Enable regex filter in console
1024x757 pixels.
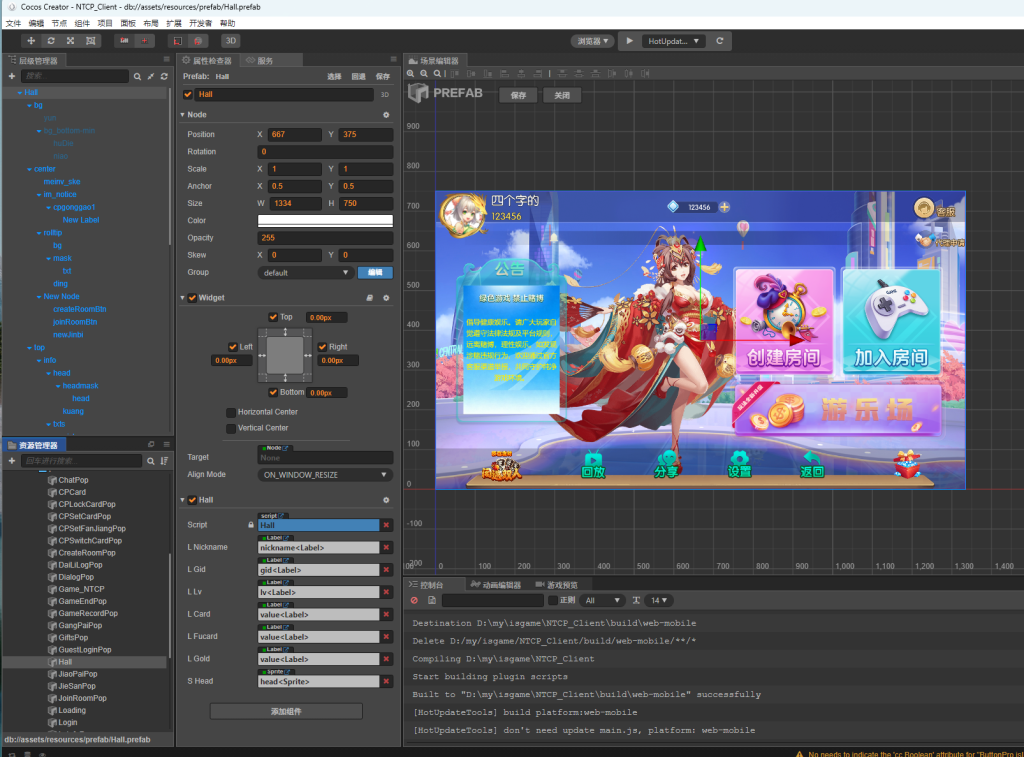click(553, 600)
